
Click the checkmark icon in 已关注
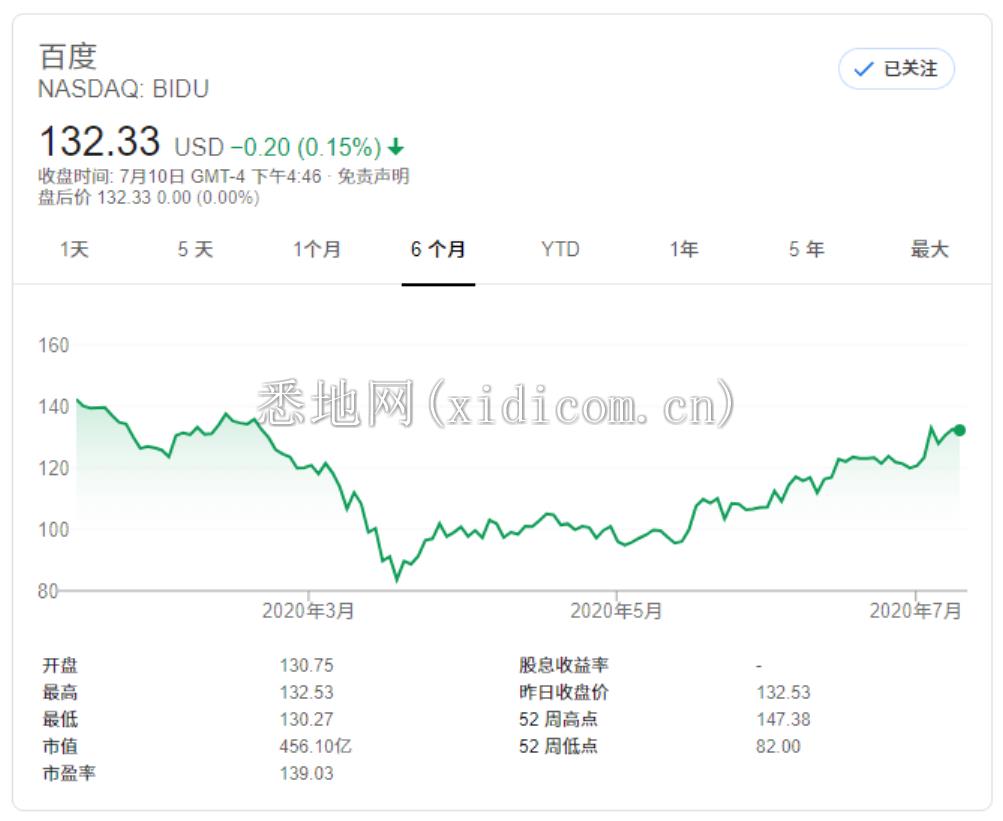tap(864, 68)
